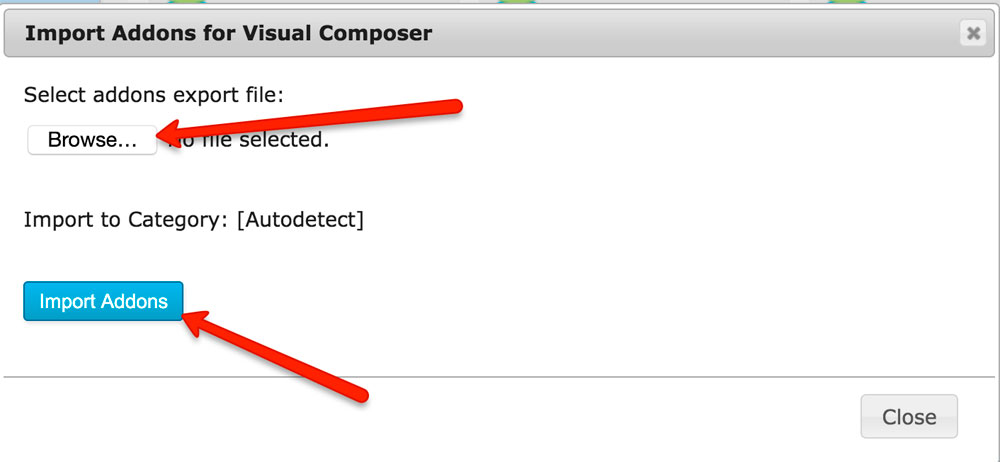
Task: Dismiss dialog with the X icon
Action: [x=973, y=33]
